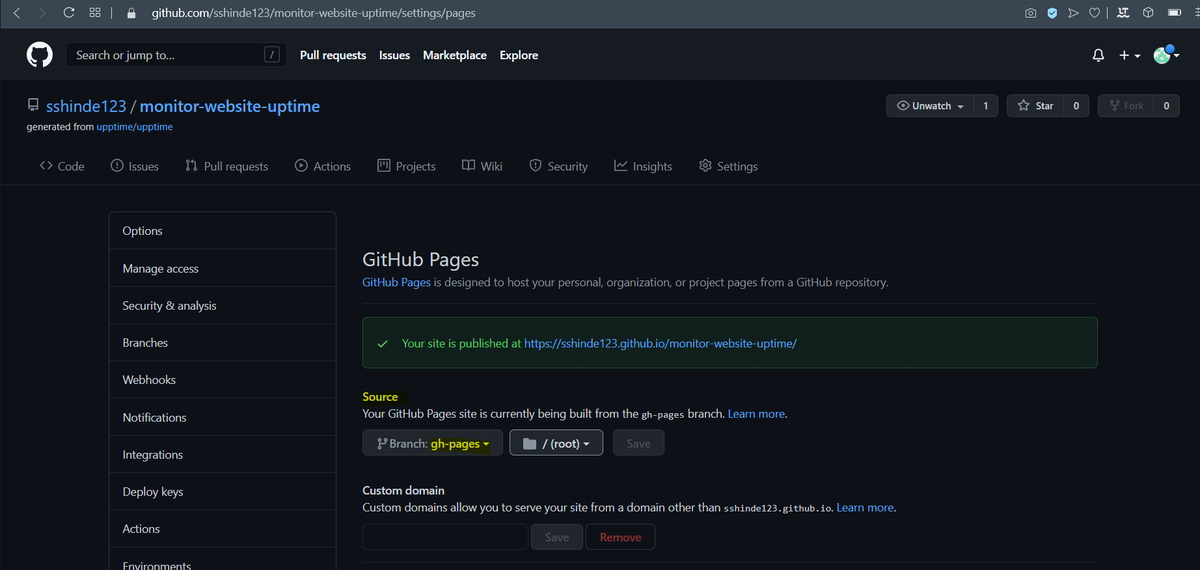The width and height of the screenshot is (1200, 570).
Task: Open the browser speed dial grid icon
Action: (94, 13)
